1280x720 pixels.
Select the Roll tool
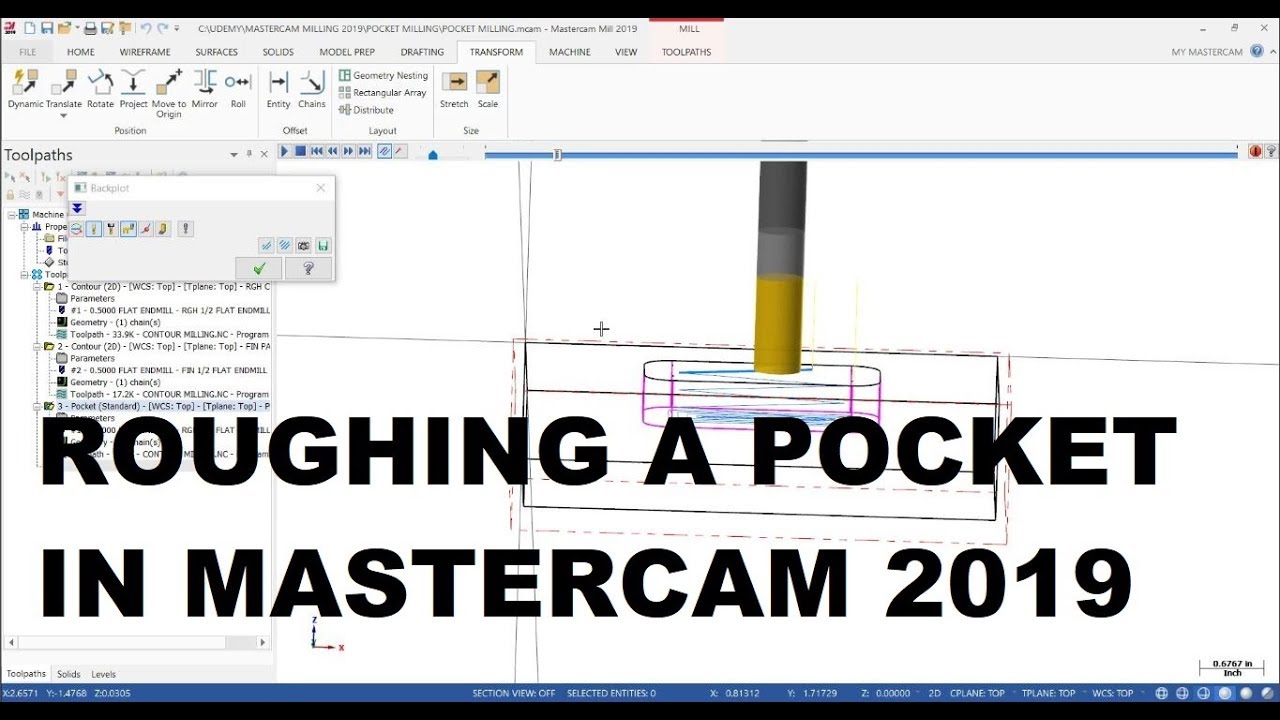tap(238, 89)
